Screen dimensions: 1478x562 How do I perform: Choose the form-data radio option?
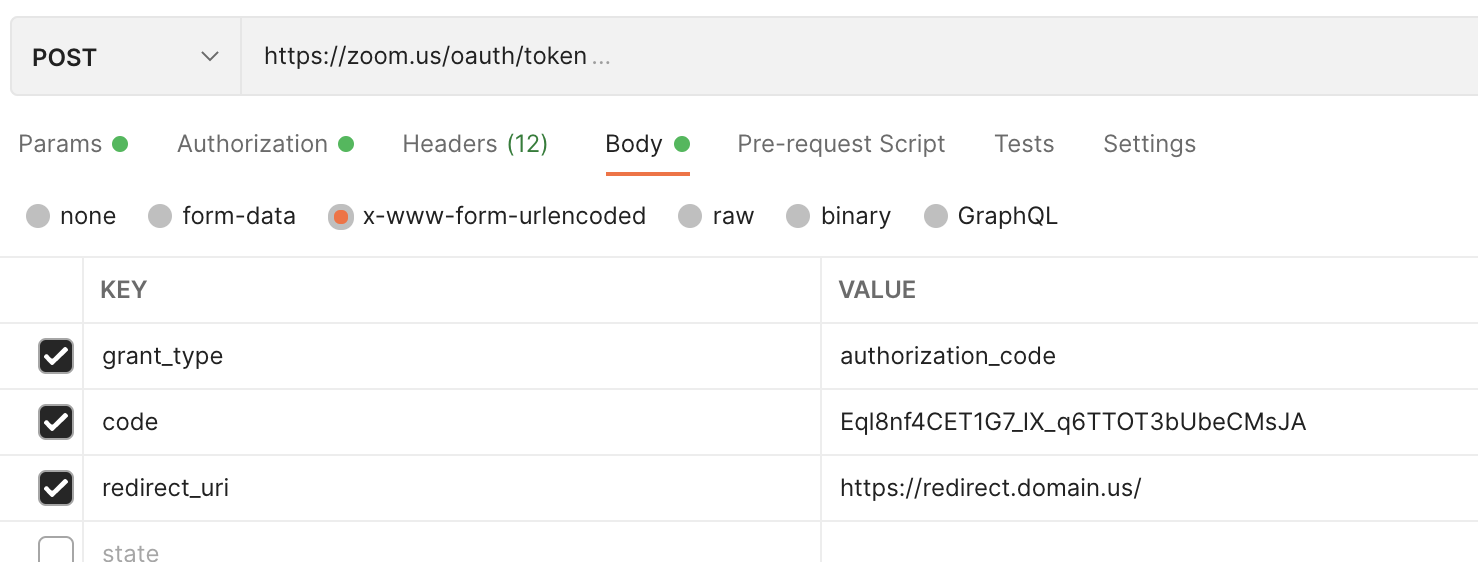[160, 216]
